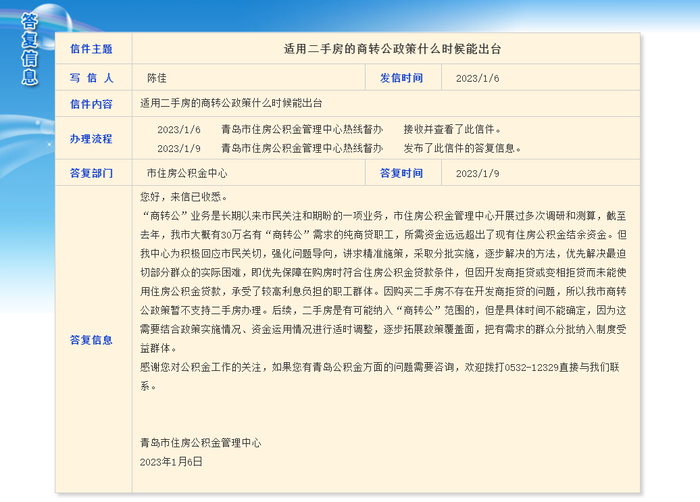Viewport: 700px width, 502px height.
Task: Click the 写信人 label
Action: 91,78
